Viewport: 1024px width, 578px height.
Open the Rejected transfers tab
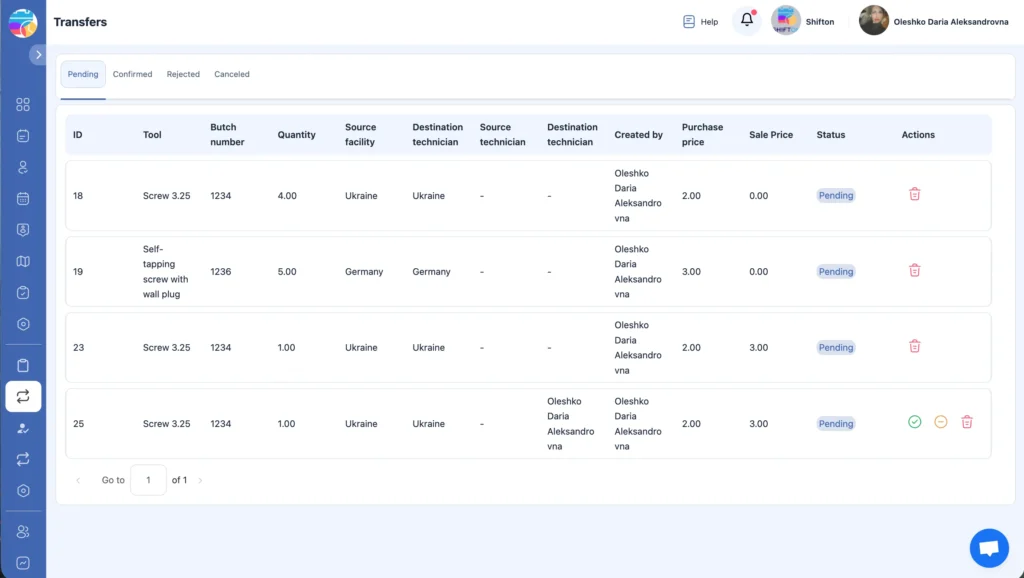tap(183, 74)
